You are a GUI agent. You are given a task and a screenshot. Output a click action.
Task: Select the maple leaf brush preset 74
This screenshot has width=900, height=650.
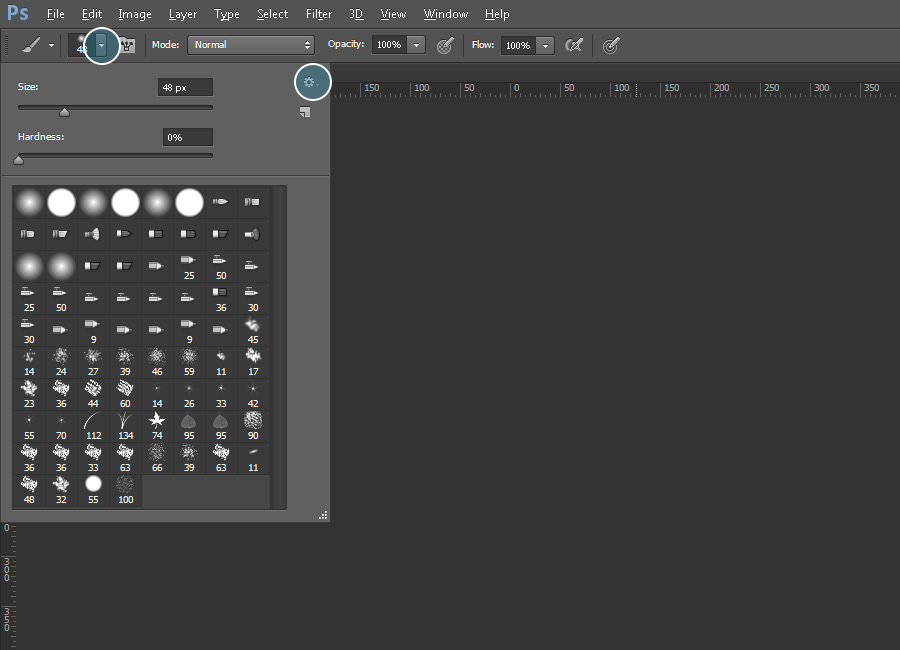157,422
